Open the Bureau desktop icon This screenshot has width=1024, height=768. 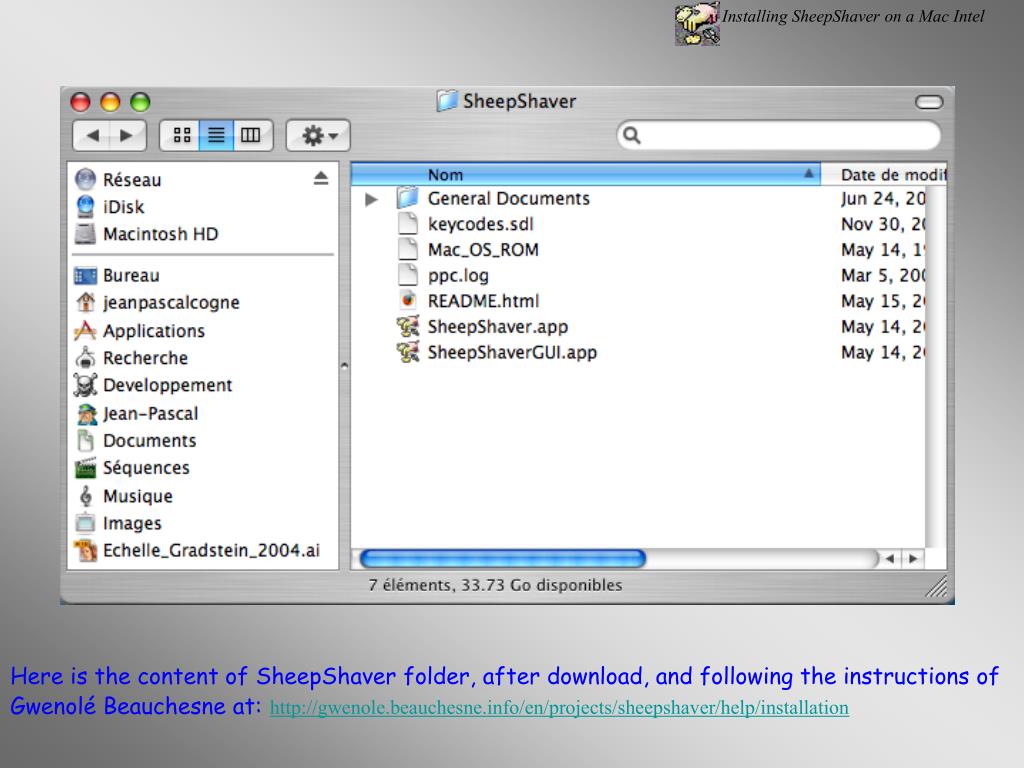pos(85,276)
